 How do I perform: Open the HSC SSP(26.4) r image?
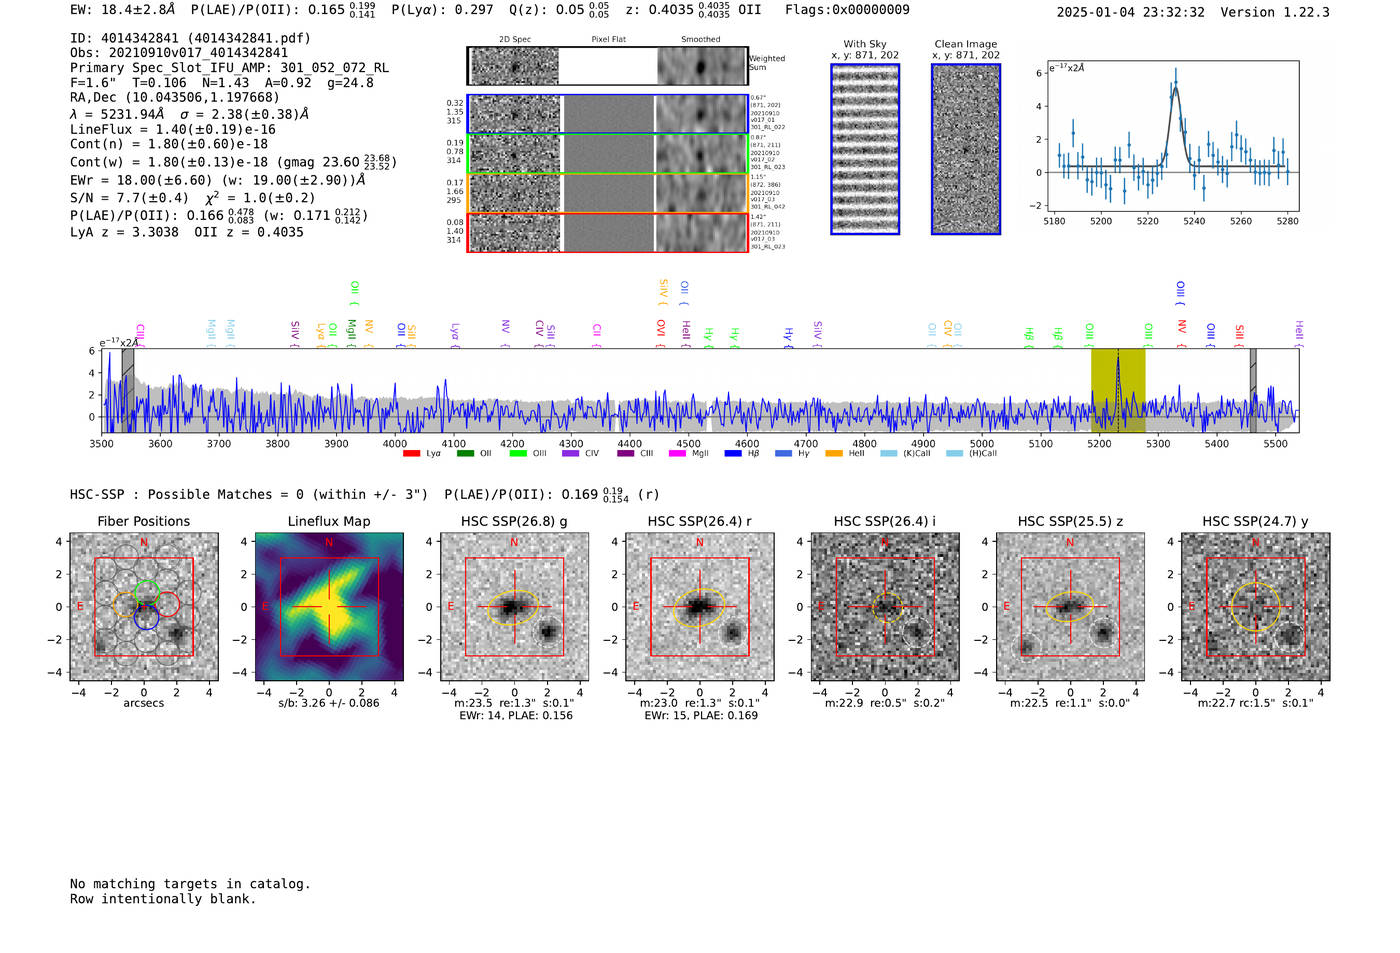pos(699,607)
